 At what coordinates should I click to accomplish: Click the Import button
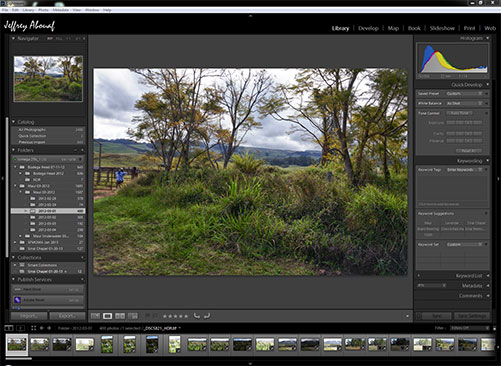(29, 316)
